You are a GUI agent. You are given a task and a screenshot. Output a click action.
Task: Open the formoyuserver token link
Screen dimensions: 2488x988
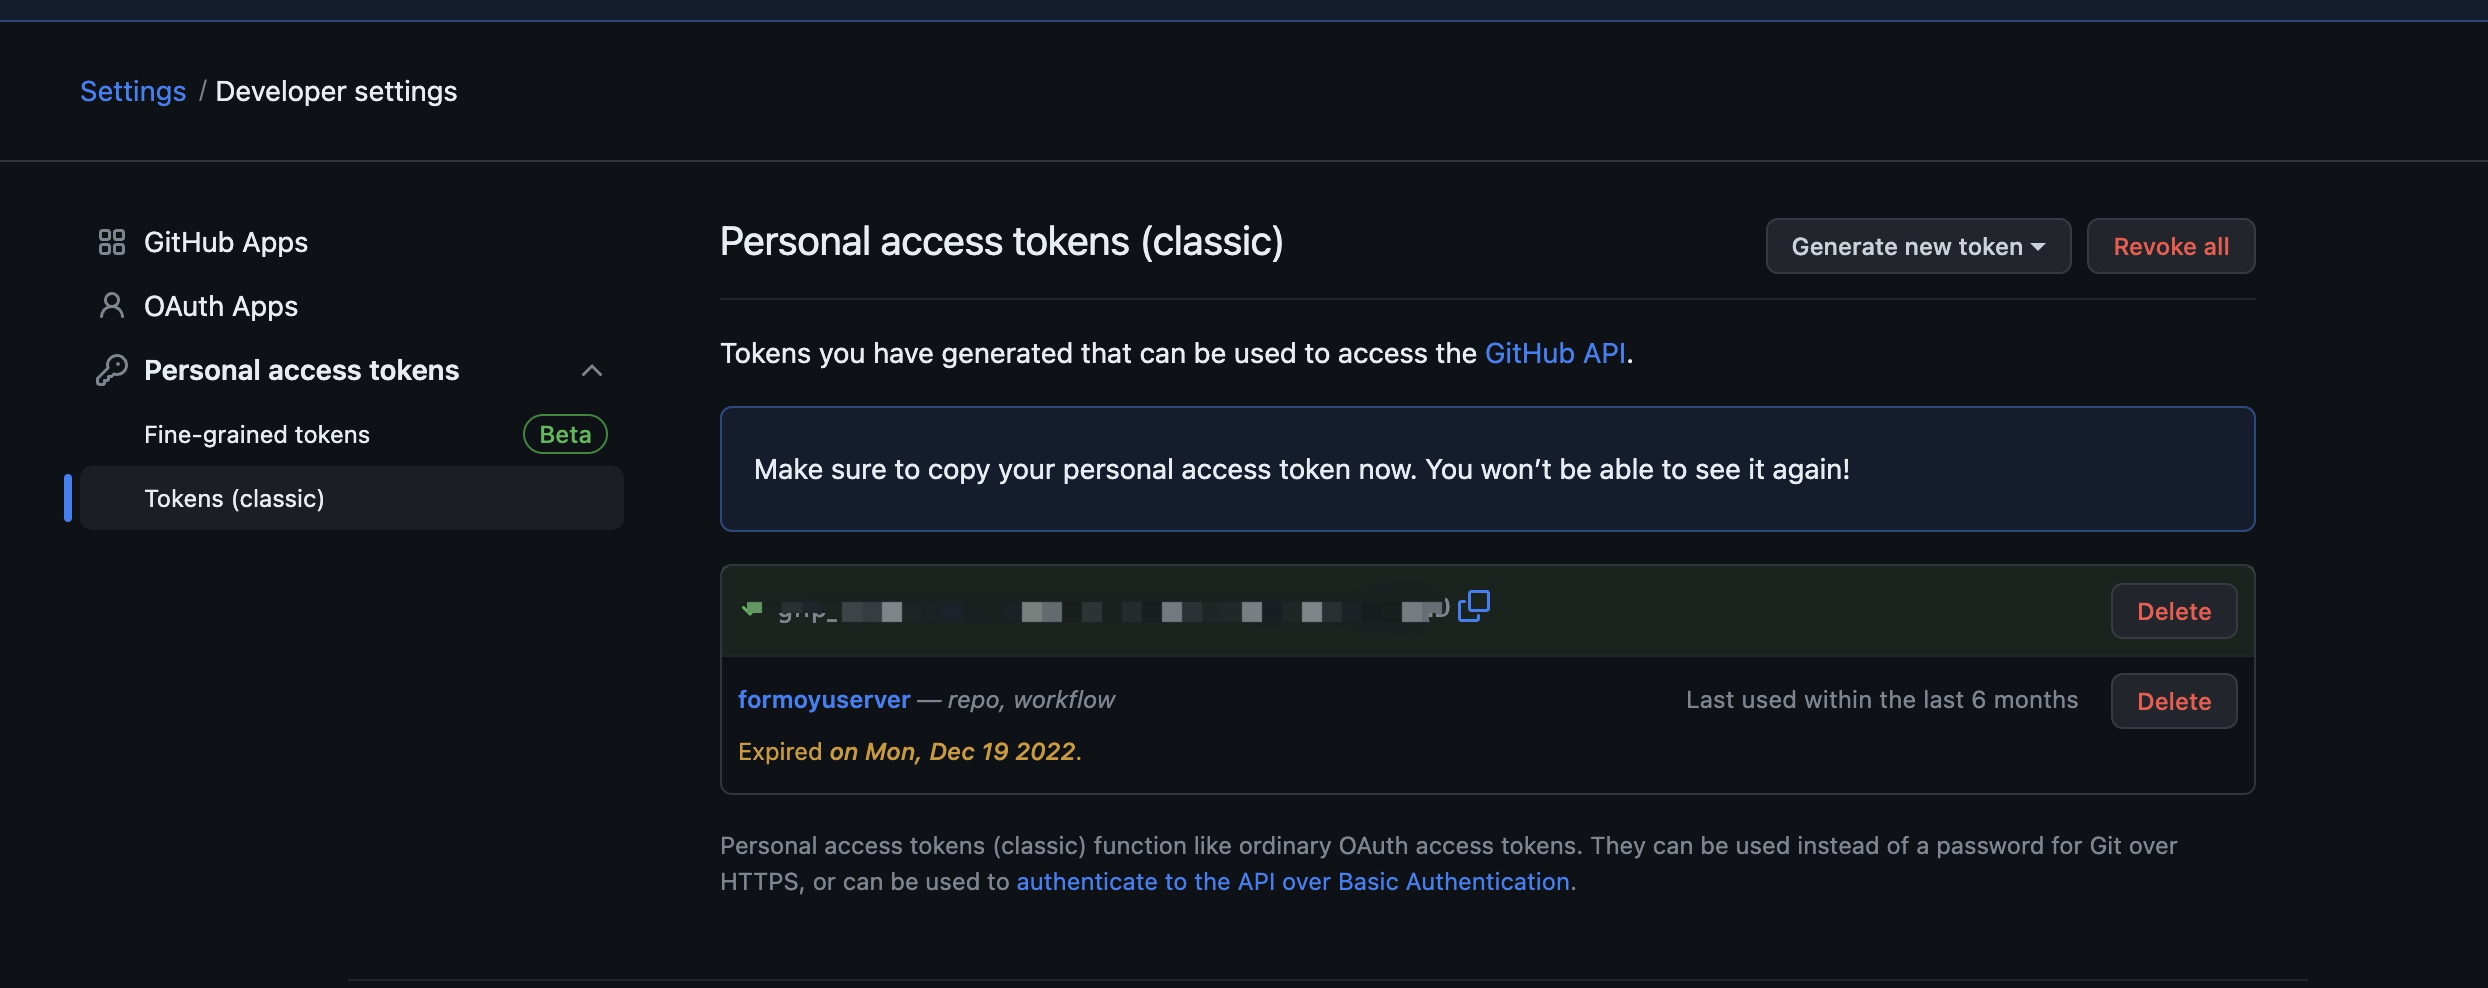[824, 699]
